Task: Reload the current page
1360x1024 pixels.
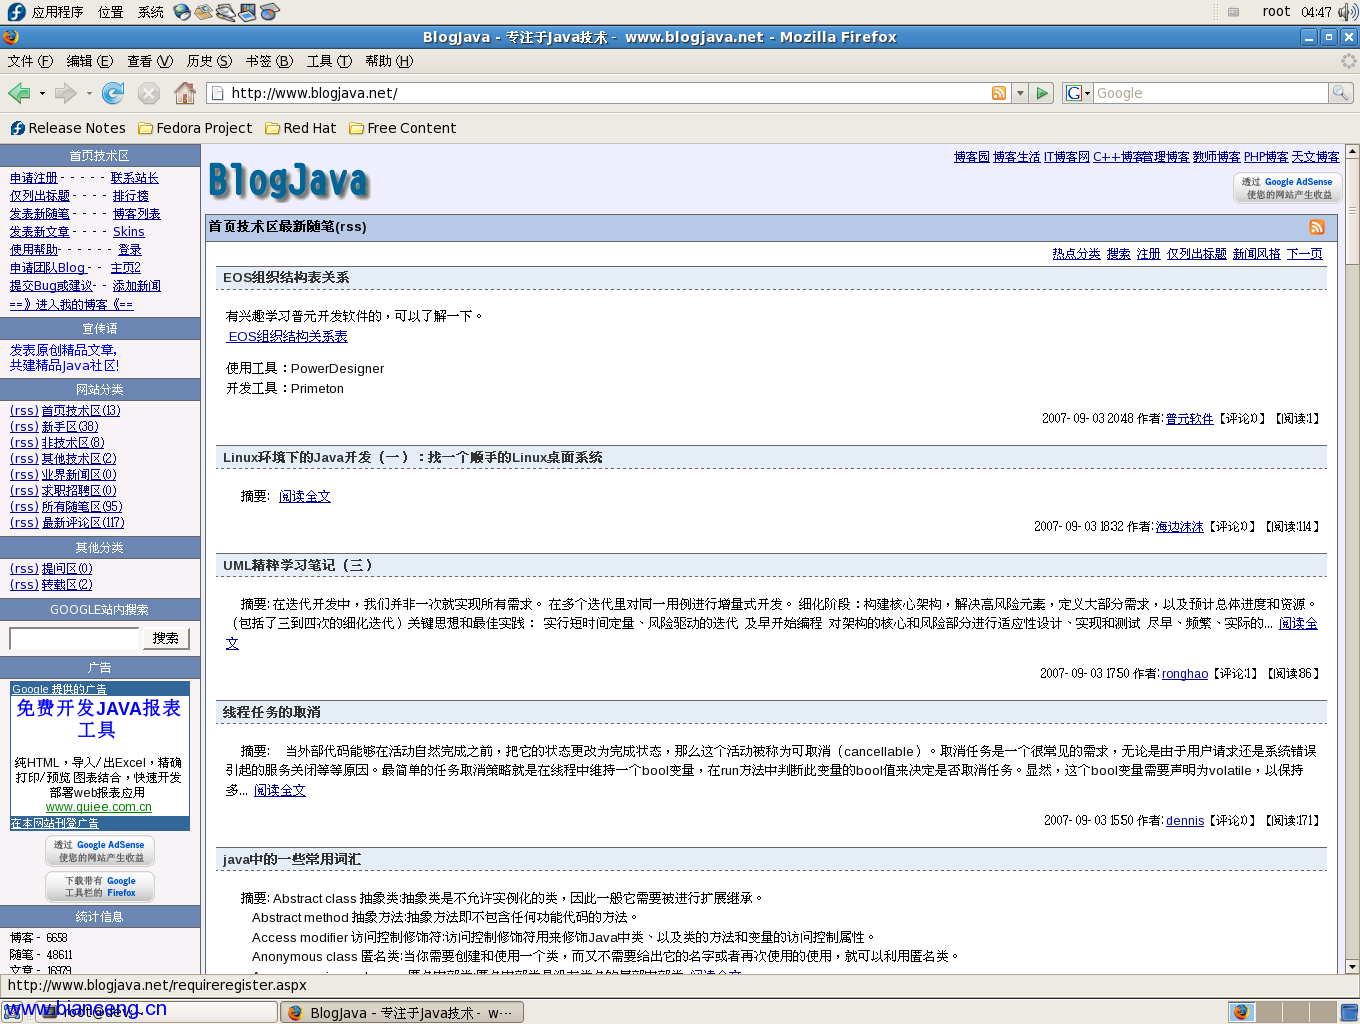Action: 113,93
